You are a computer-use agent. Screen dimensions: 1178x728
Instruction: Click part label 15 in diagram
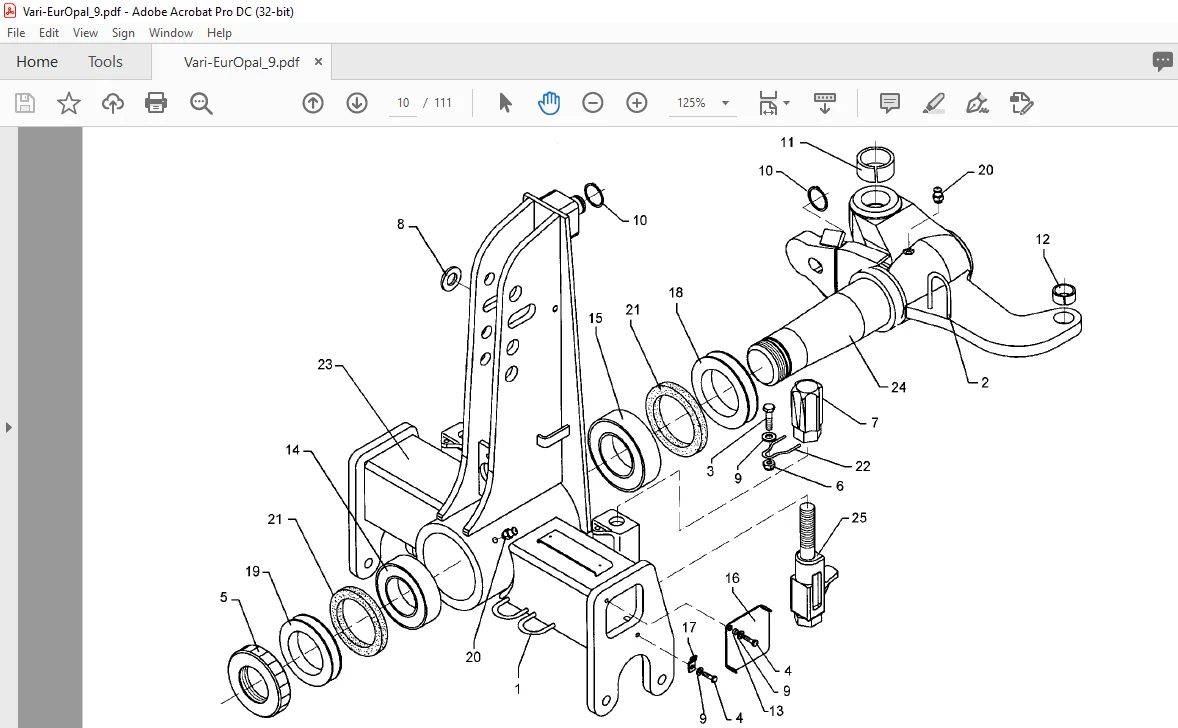(x=596, y=319)
